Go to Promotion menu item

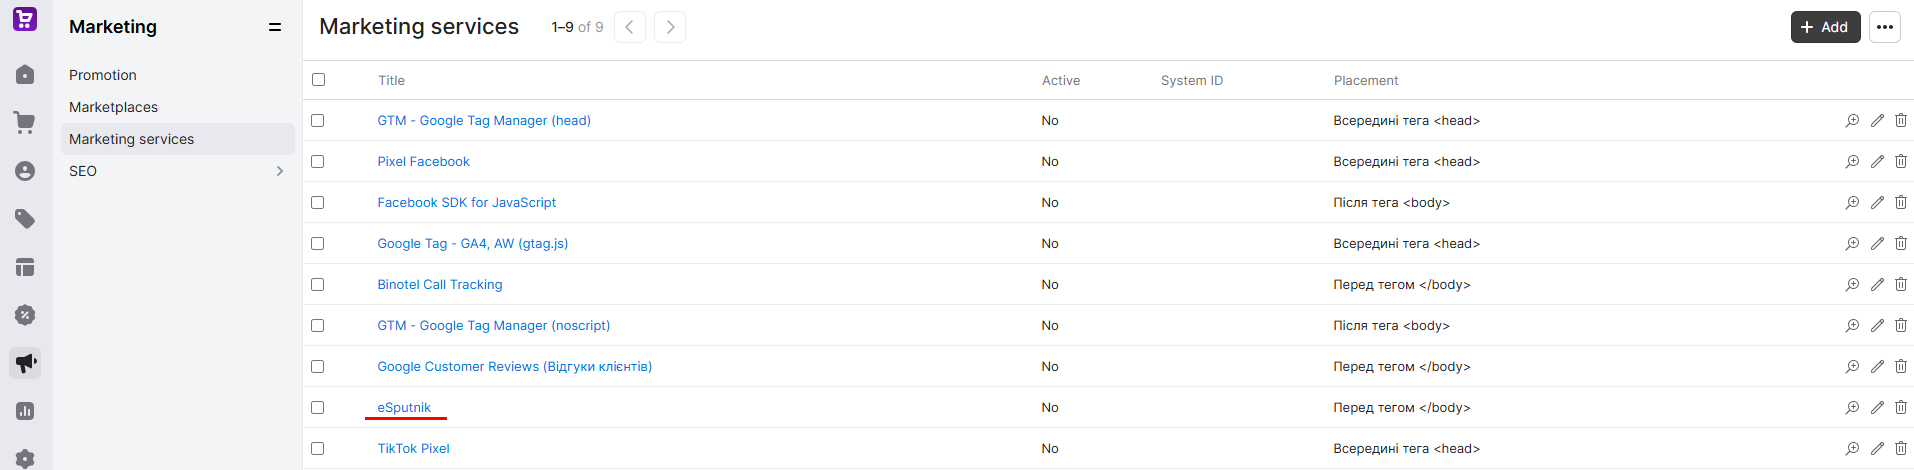point(103,75)
